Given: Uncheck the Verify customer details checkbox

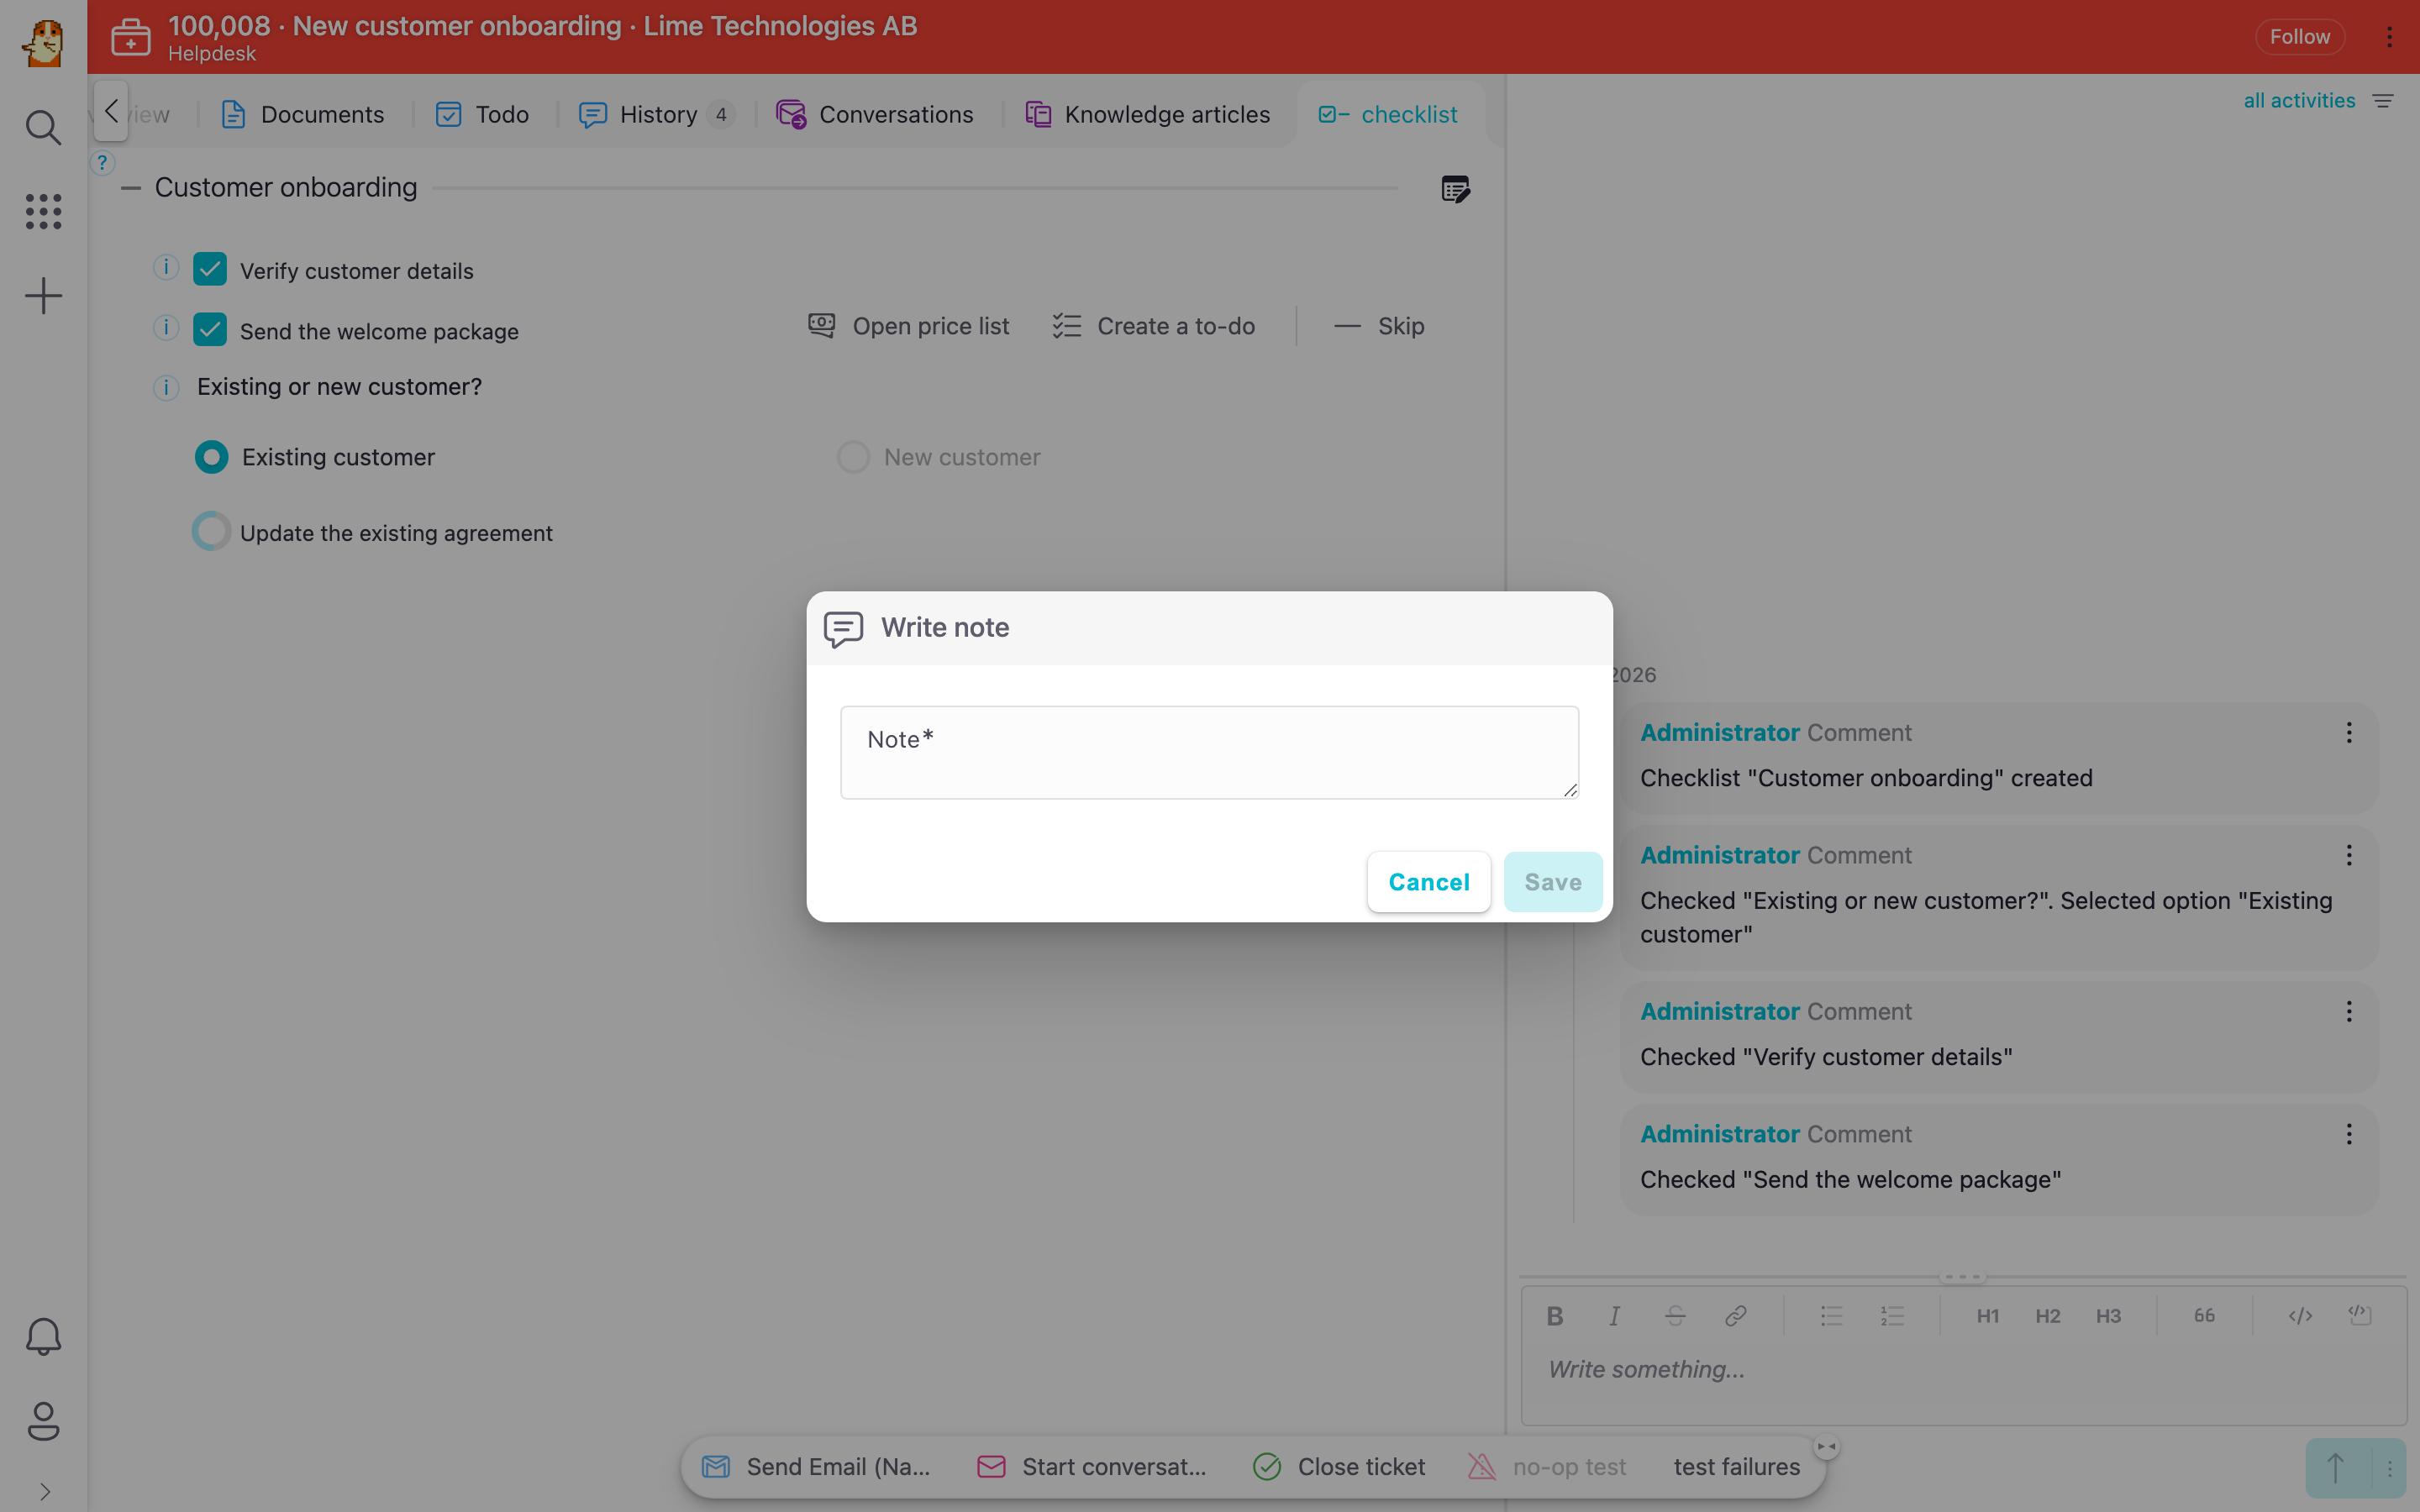Looking at the screenshot, I should point(210,270).
